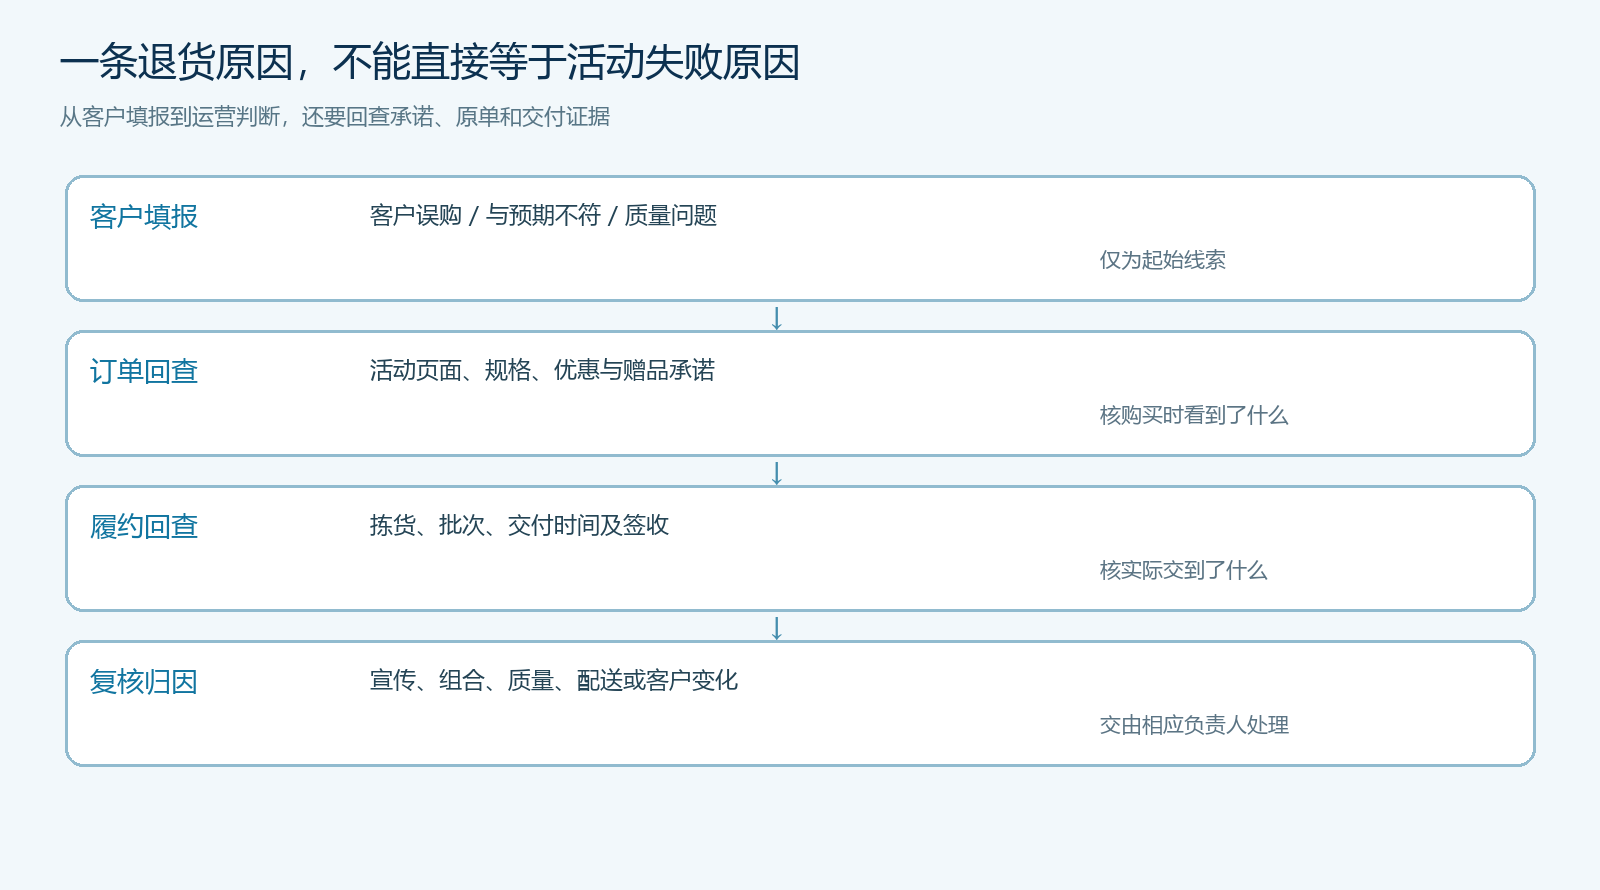This screenshot has height=890, width=1600.
Task: Click text 客户误购 / 与预期不符 / 质量问题
Action: (x=543, y=216)
